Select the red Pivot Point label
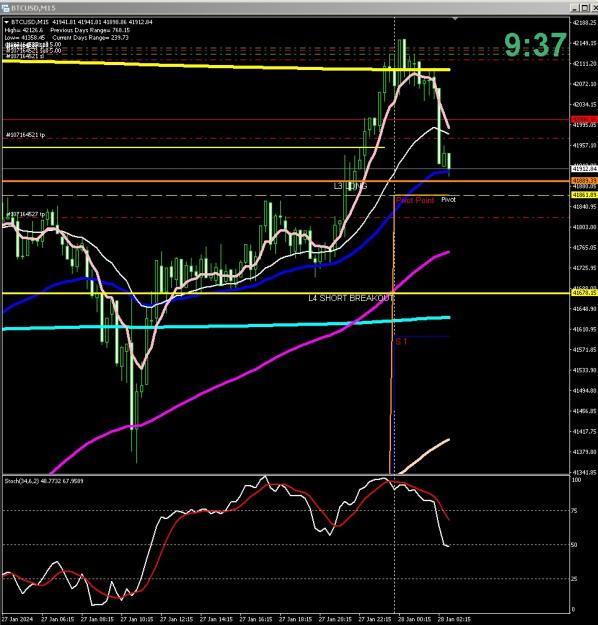598x625 pixels. [415, 200]
